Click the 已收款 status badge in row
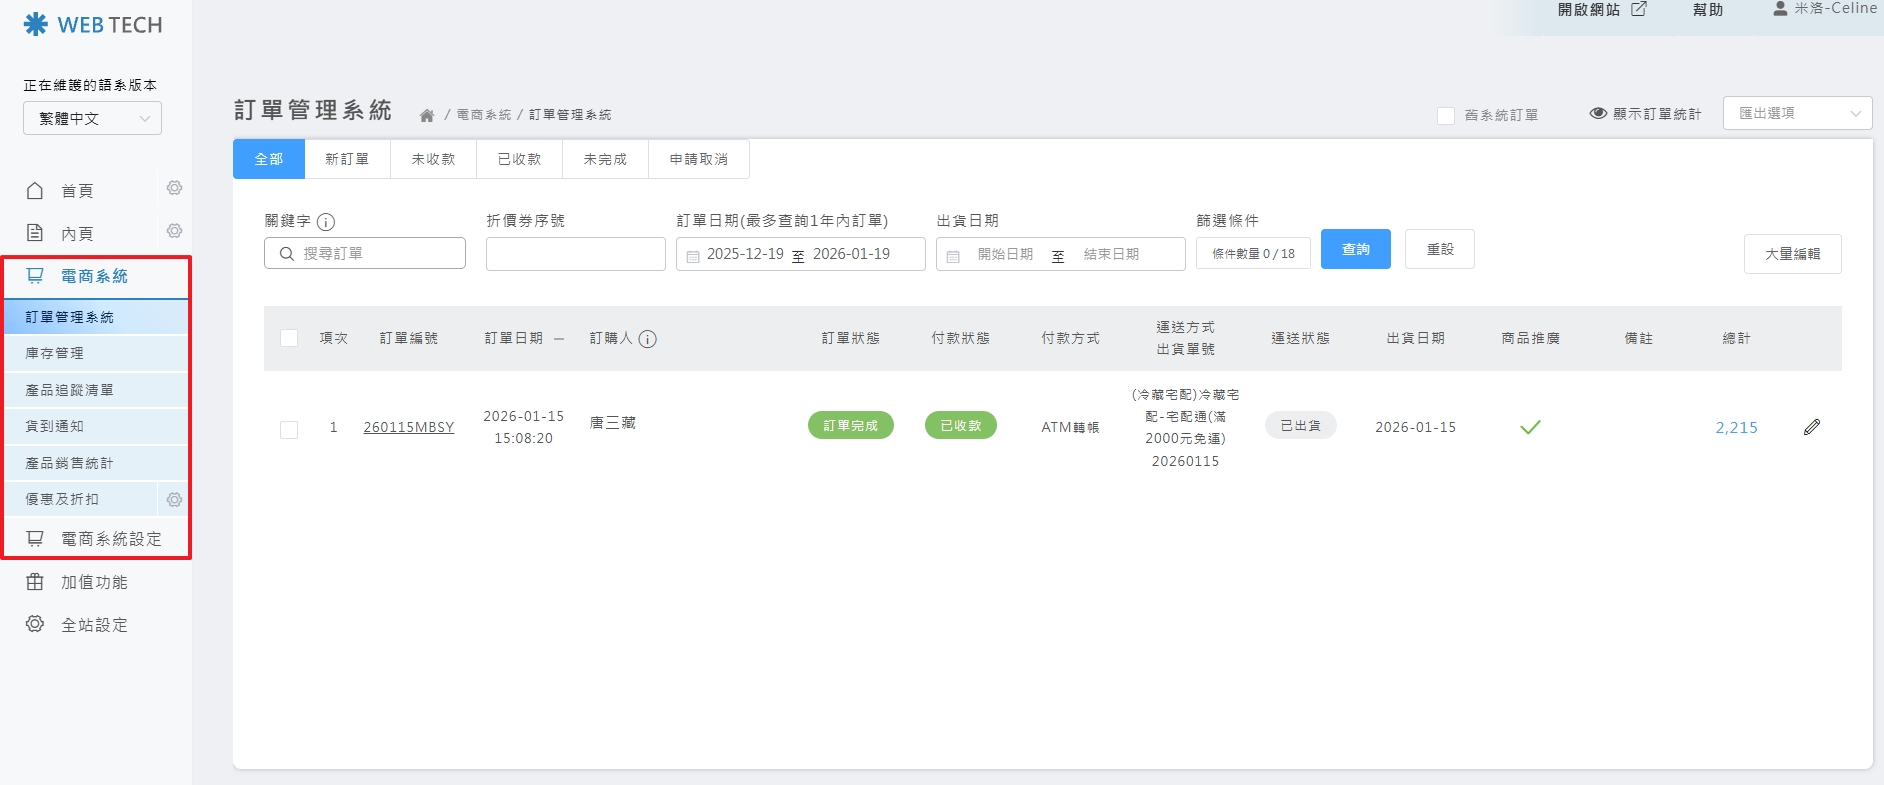1884x785 pixels. pyautogui.click(x=961, y=425)
